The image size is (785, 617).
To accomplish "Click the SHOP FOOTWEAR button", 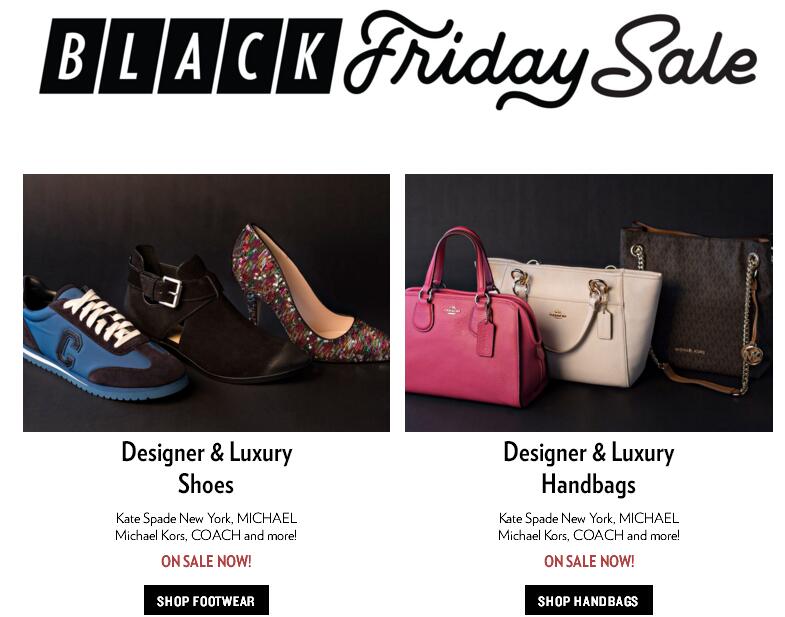I will 206,600.
